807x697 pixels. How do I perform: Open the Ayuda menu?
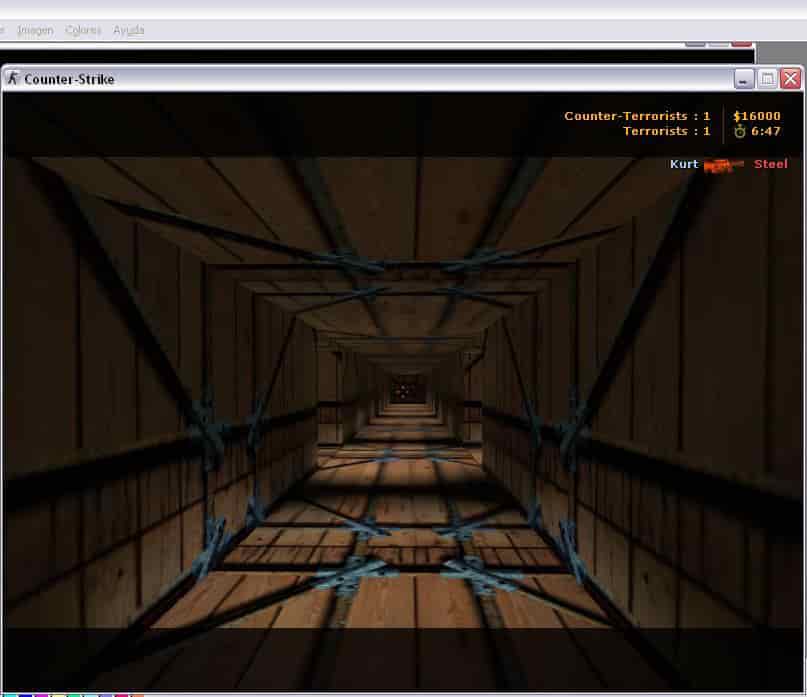pos(129,30)
